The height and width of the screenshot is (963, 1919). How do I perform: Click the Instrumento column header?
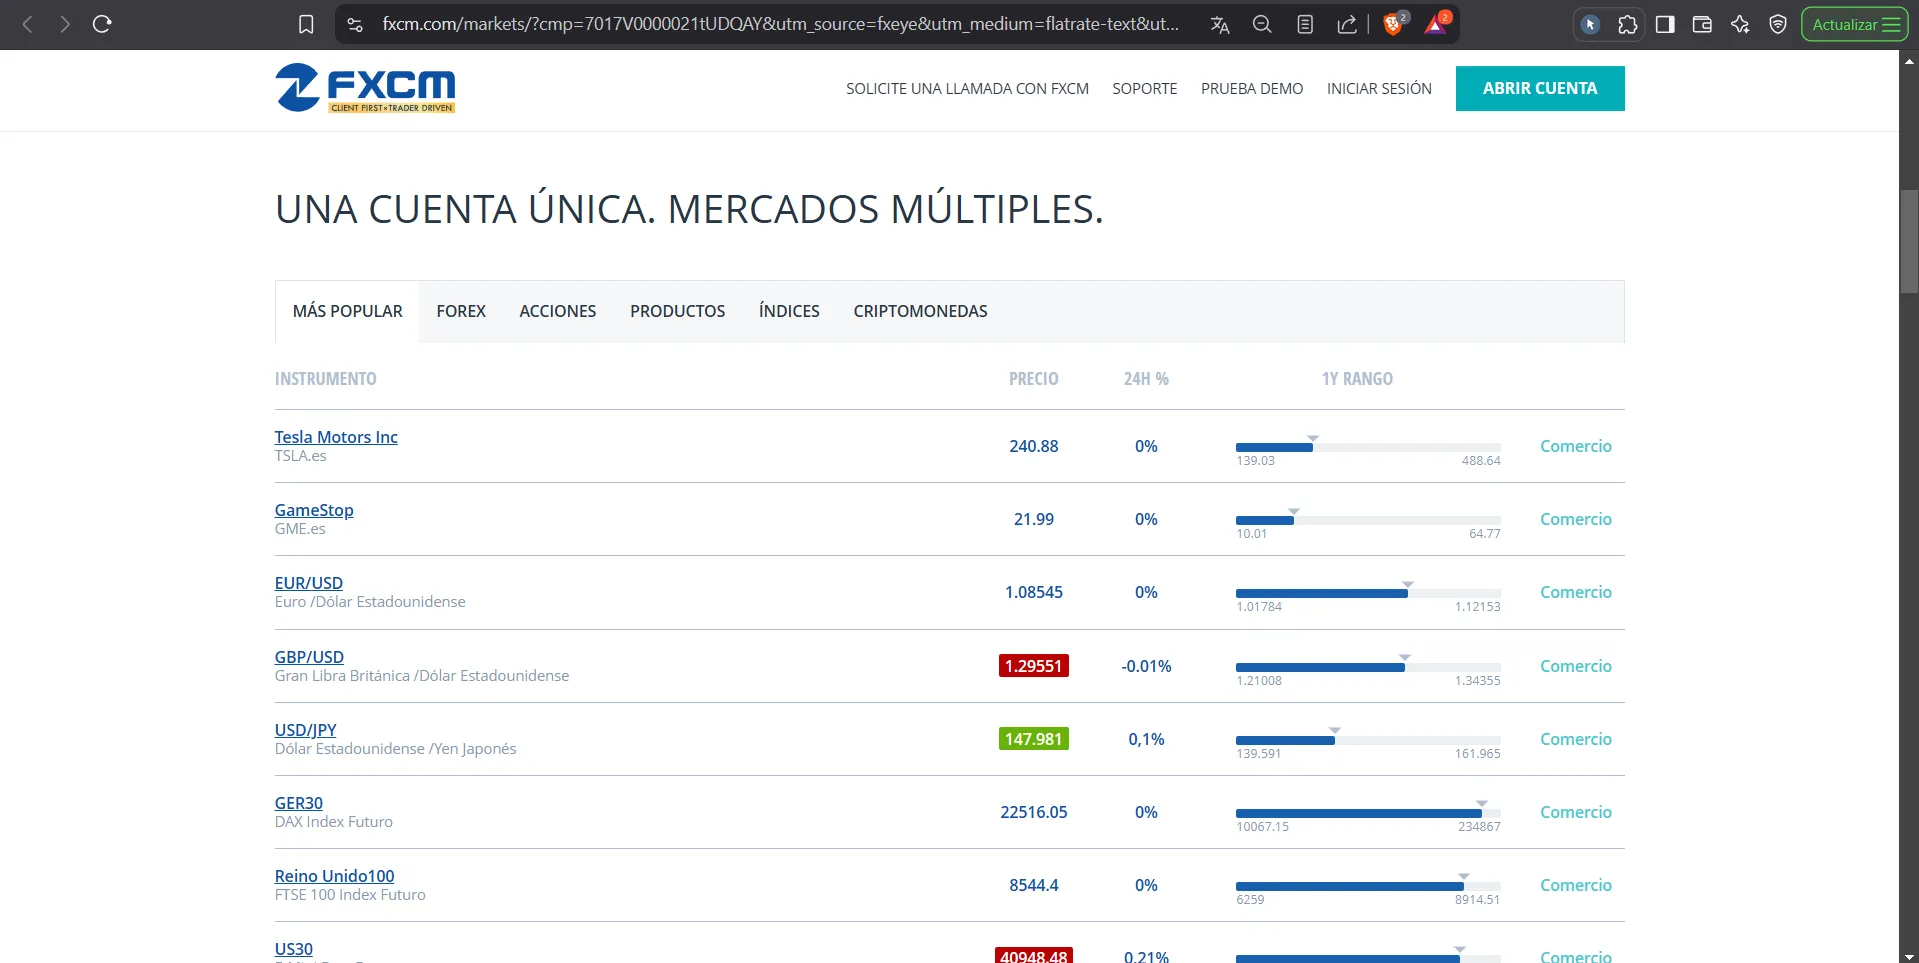(326, 379)
